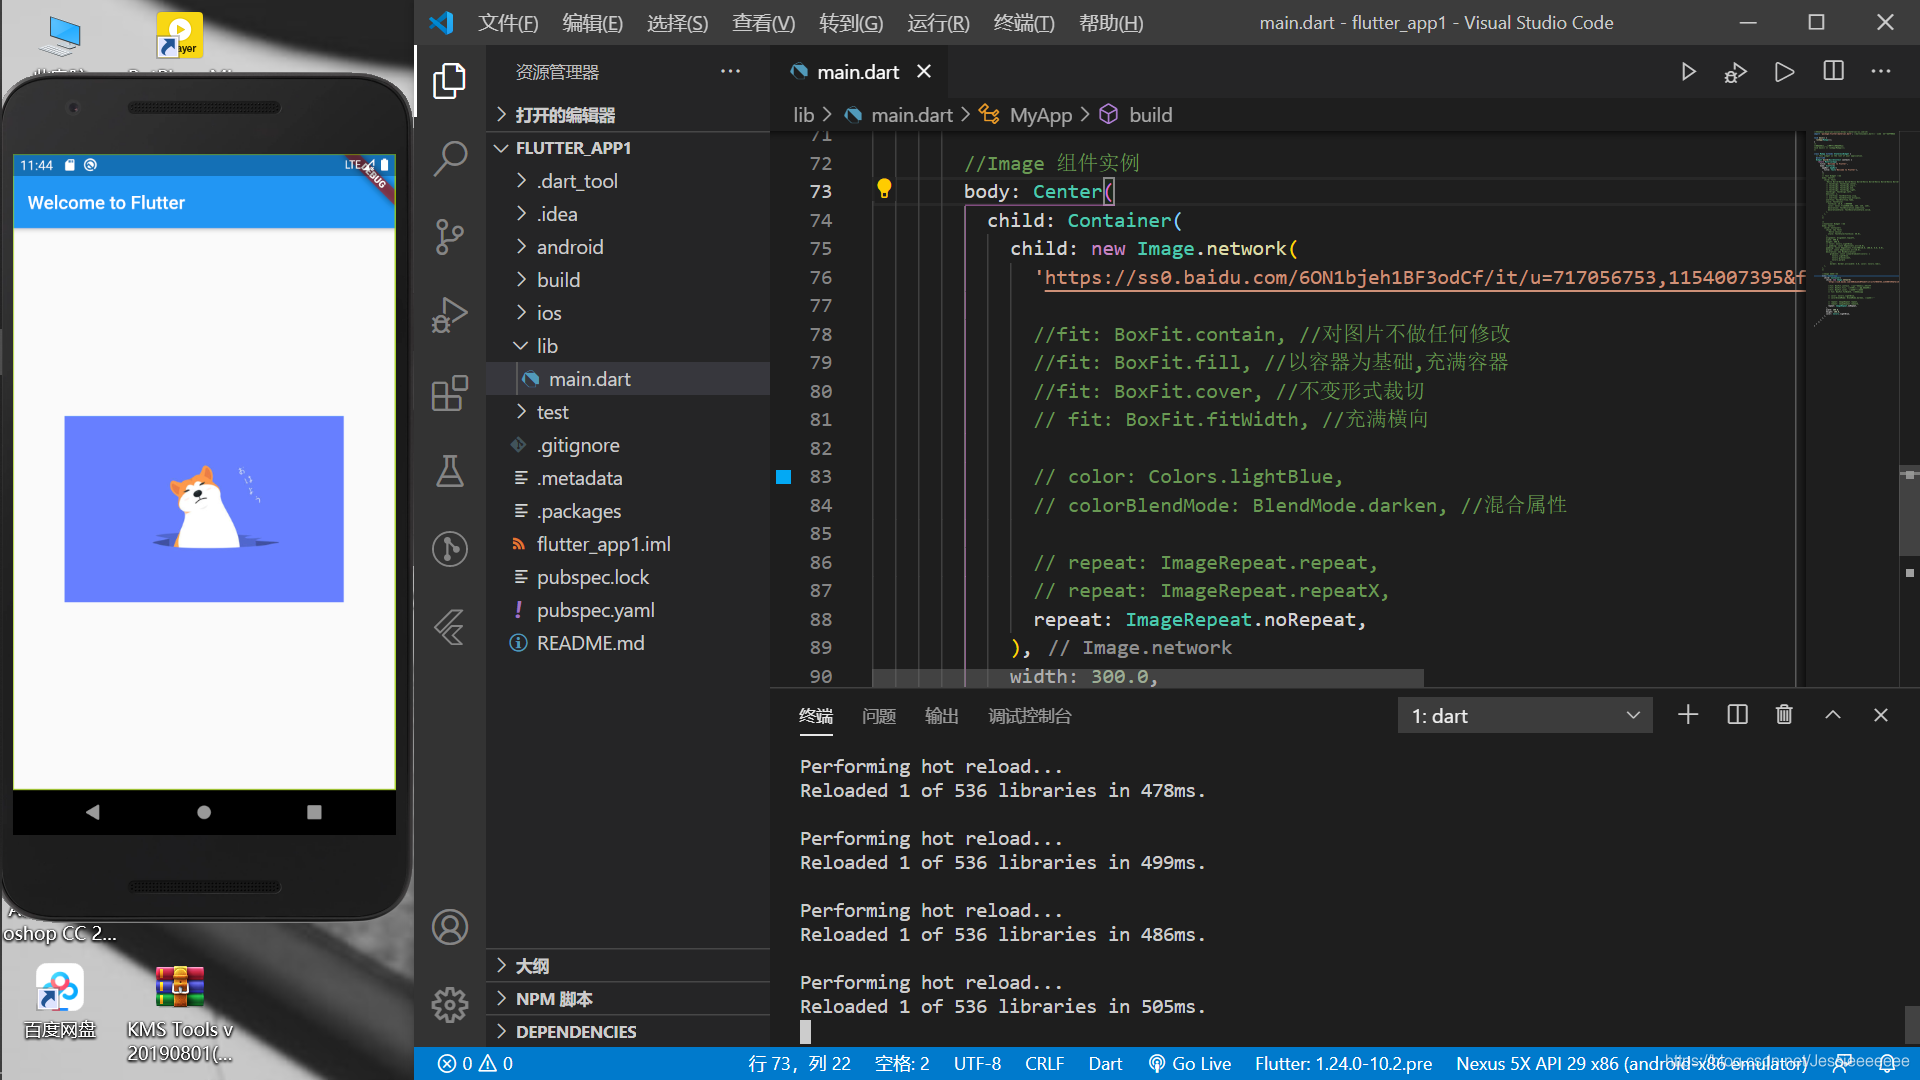This screenshot has height=1080, width=1920.
Task: Click the outlined run triangle icon
Action: click(1784, 72)
